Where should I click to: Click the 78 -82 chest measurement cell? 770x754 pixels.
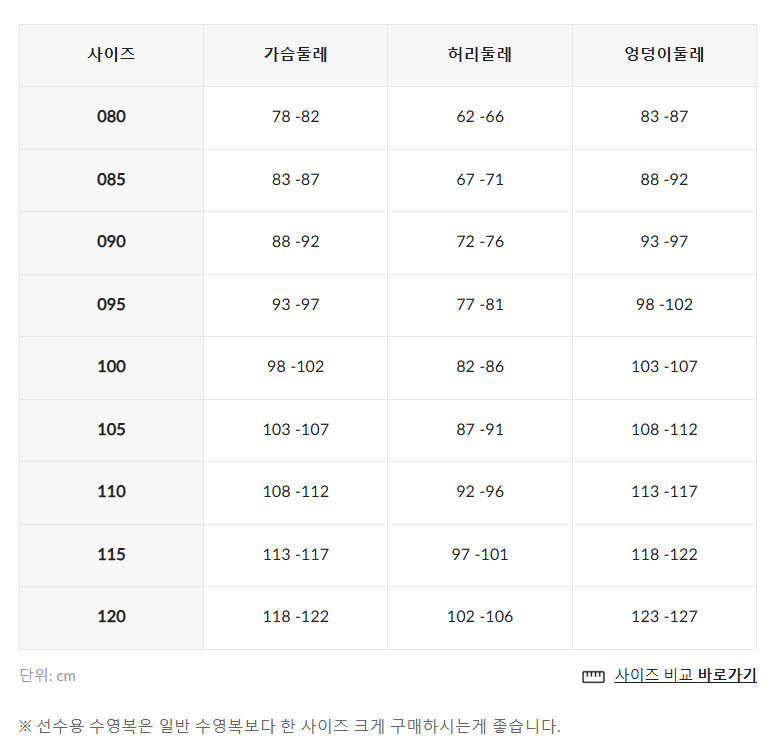click(x=296, y=117)
